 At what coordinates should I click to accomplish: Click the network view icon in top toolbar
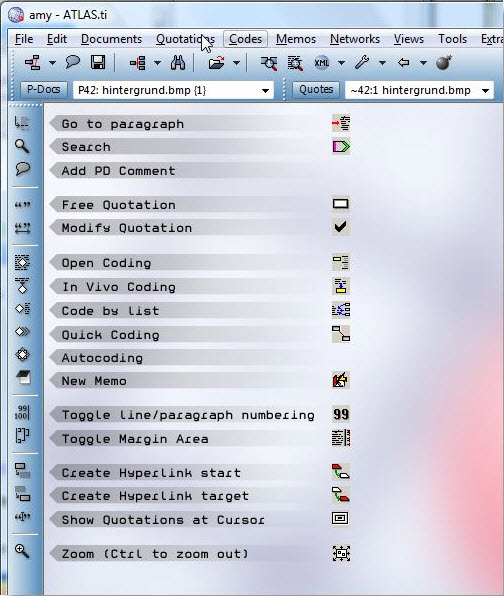tap(32, 63)
